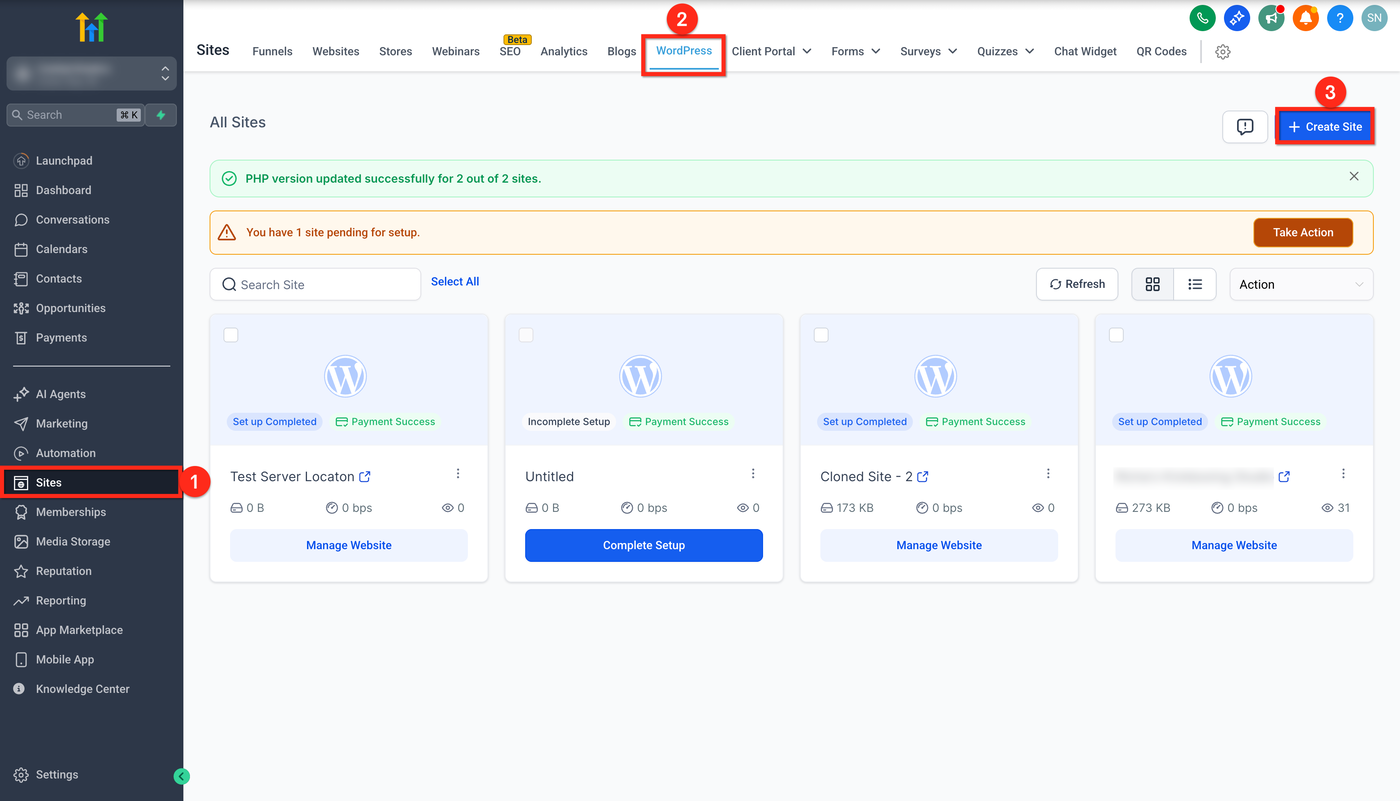Click the sidebar Search box
Image resolution: width=1400 pixels, height=801 pixels.
click(x=75, y=115)
